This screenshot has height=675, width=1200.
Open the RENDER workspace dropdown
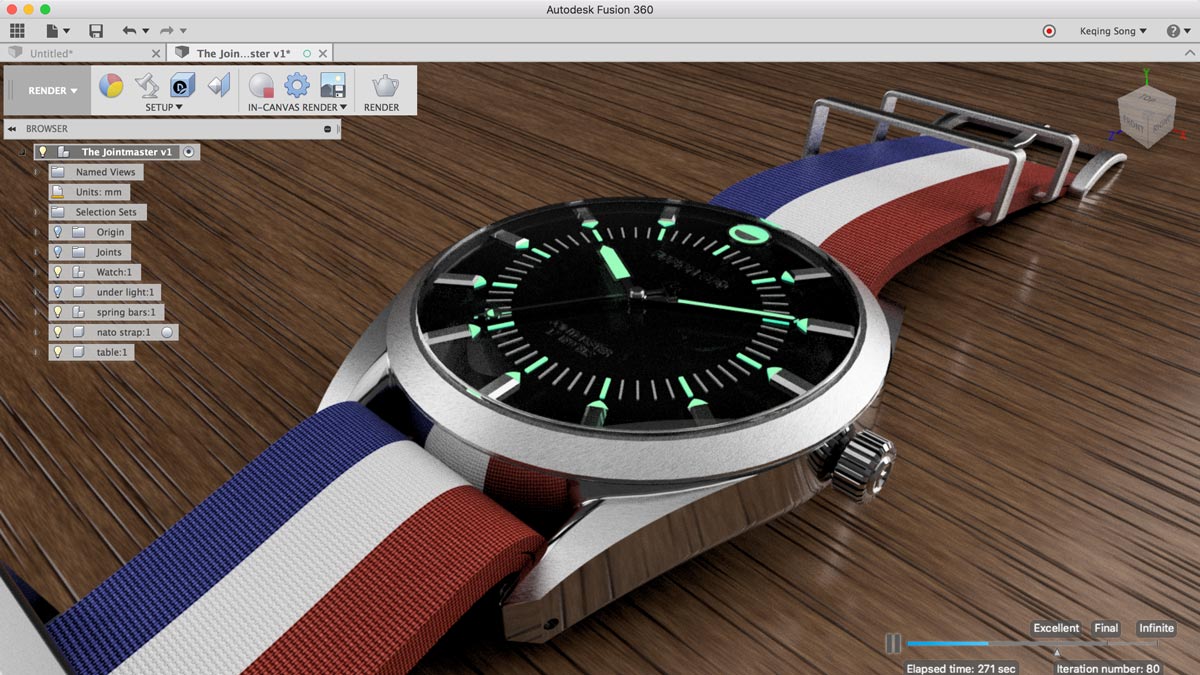point(53,91)
